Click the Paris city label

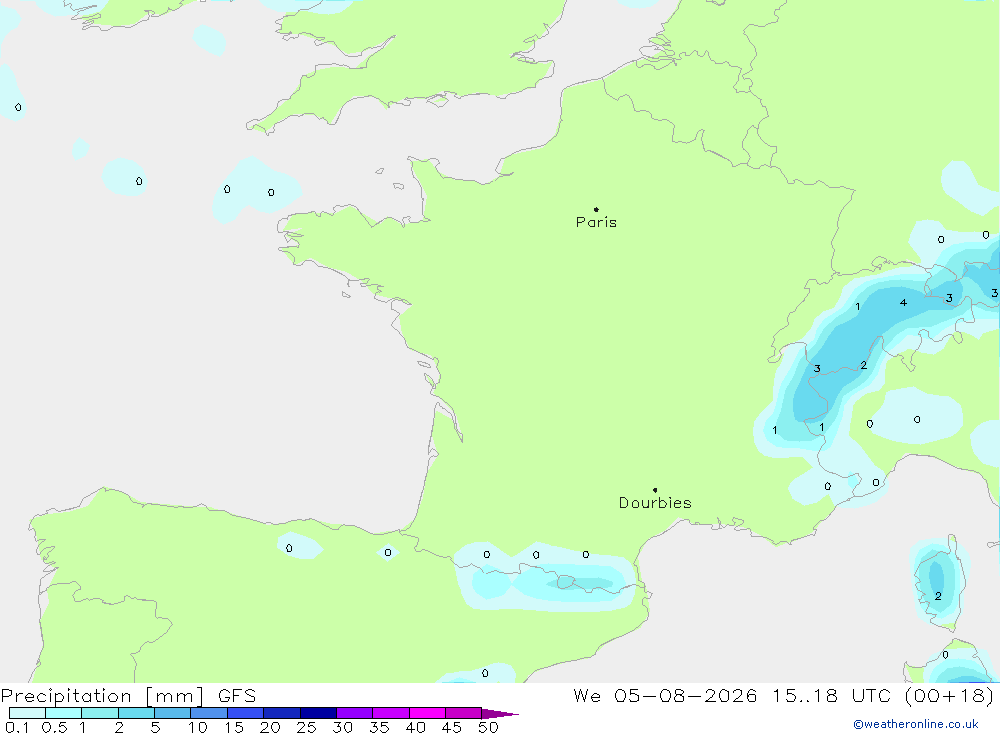coord(596,222)
